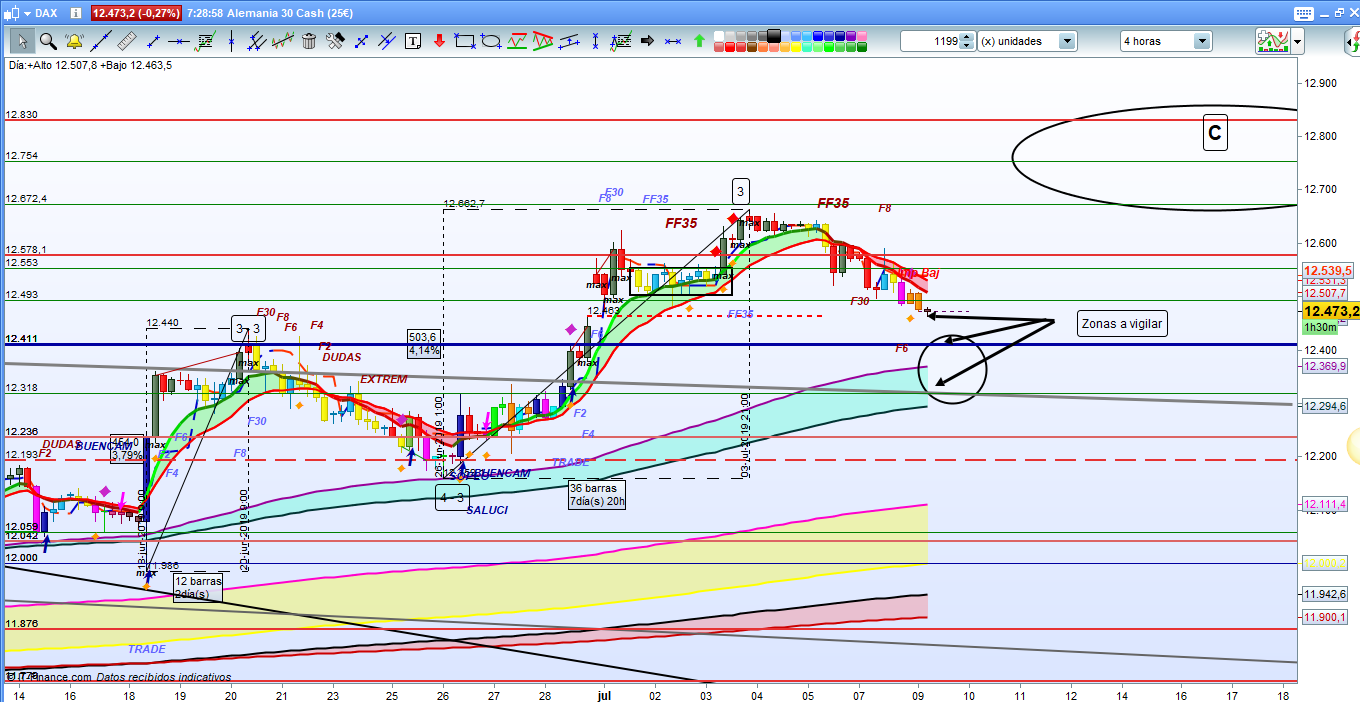
Task: Open the hammer and wrench settings tool
Action: click(335, 41)
